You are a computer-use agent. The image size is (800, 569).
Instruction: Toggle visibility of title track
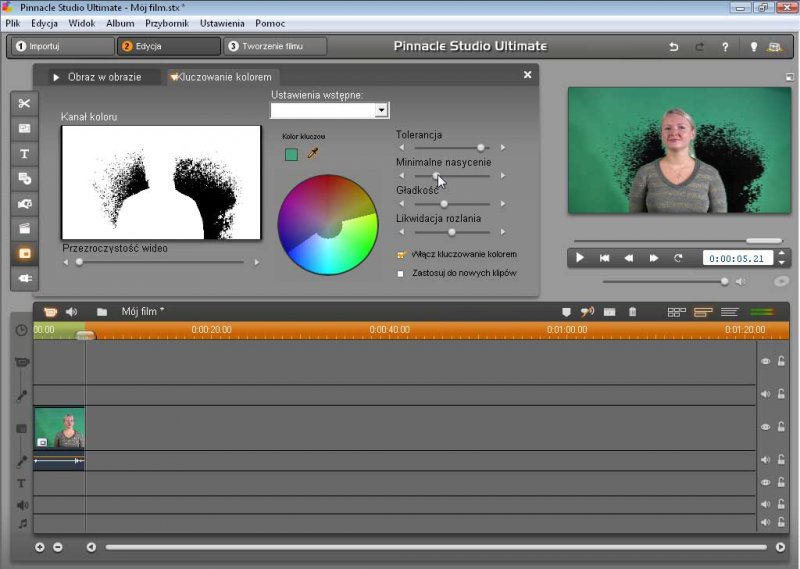[x=765, y=482]
